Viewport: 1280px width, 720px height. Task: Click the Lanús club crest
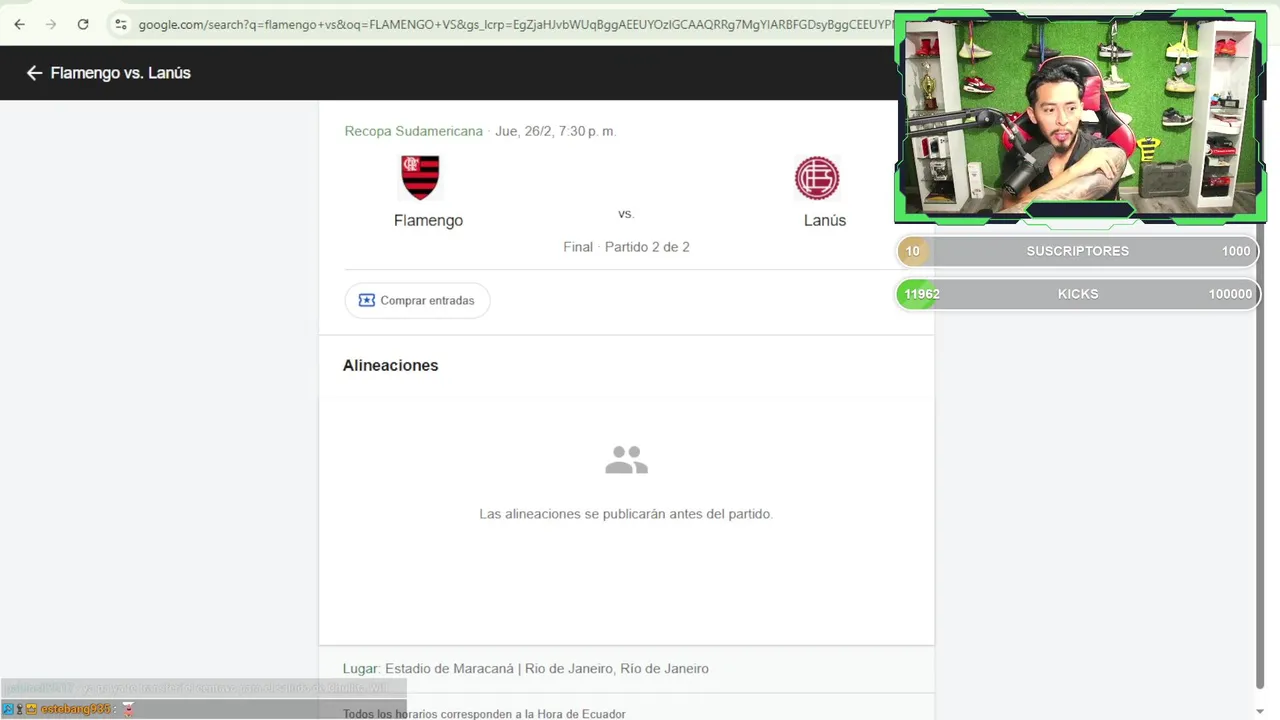tap(817, 178)
